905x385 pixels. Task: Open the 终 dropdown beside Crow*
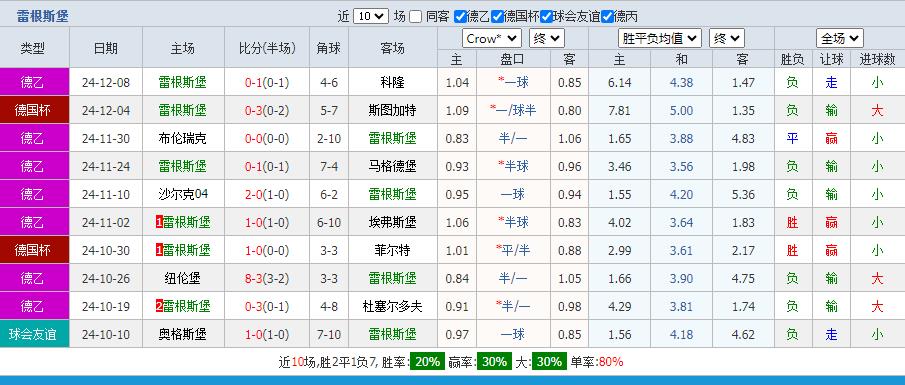[547, 39]
